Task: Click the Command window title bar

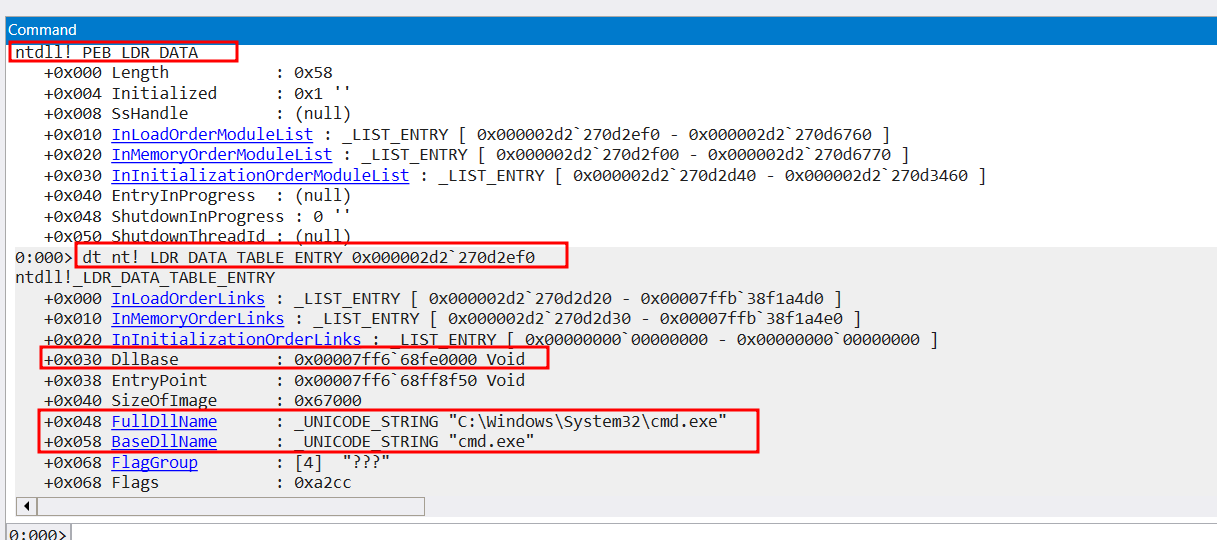Action: tap(600, 30)
